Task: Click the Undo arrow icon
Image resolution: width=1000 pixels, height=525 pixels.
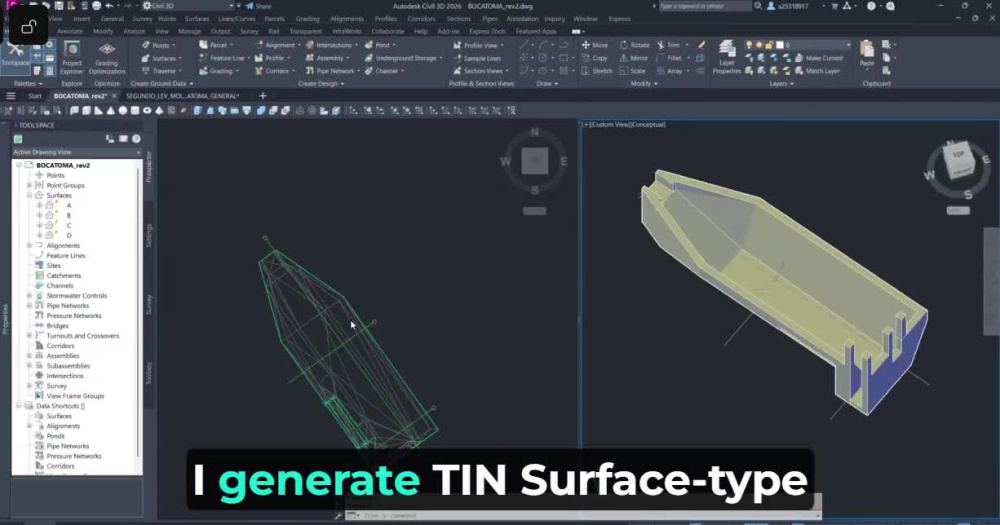Action: point(110,6)
